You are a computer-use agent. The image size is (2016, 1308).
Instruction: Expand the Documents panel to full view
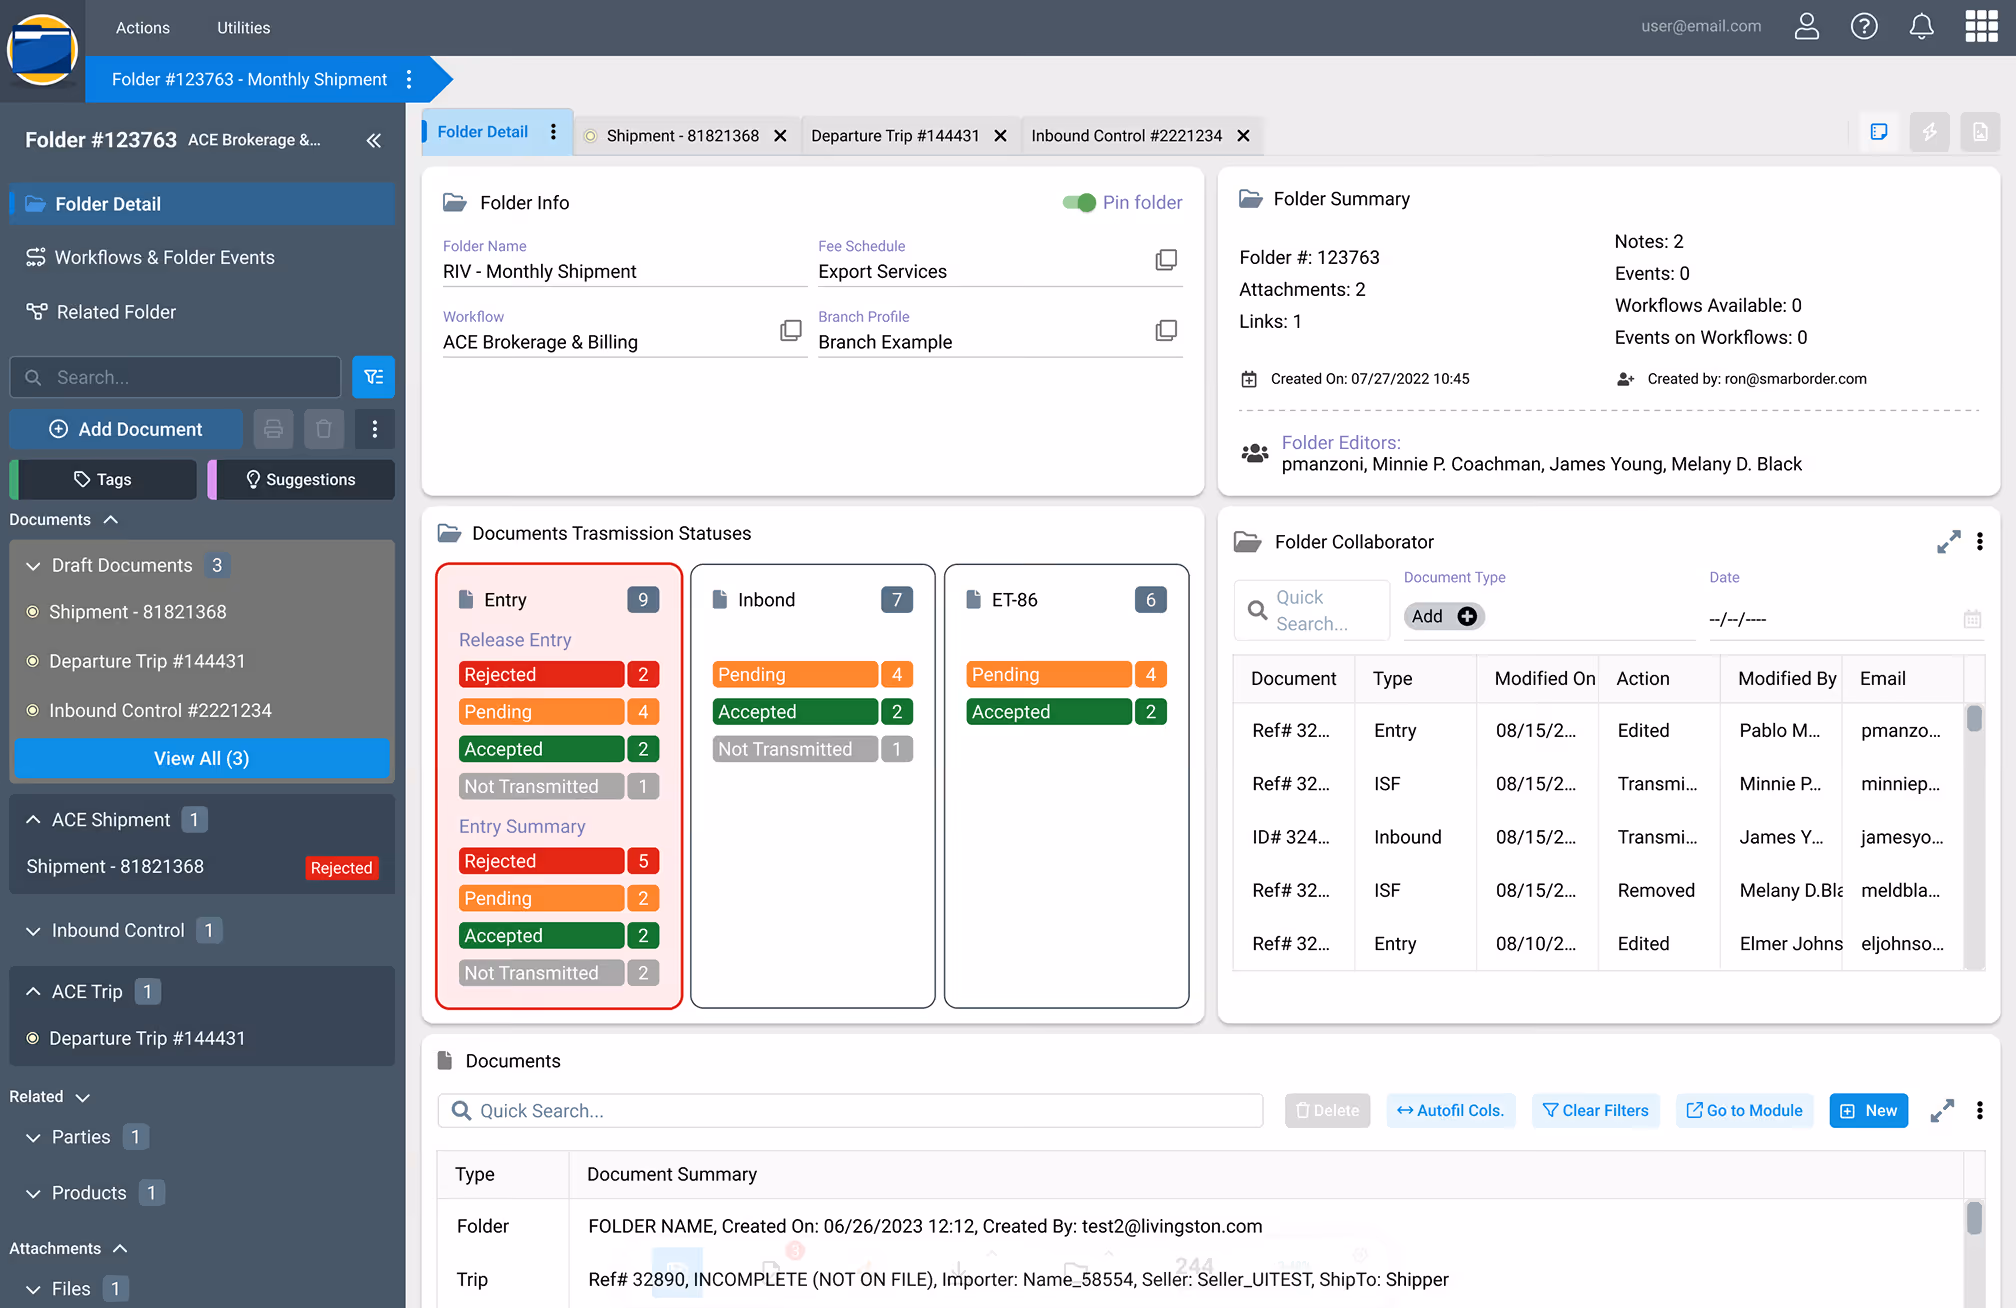pyautogui.click(x=1942, y=1111)
